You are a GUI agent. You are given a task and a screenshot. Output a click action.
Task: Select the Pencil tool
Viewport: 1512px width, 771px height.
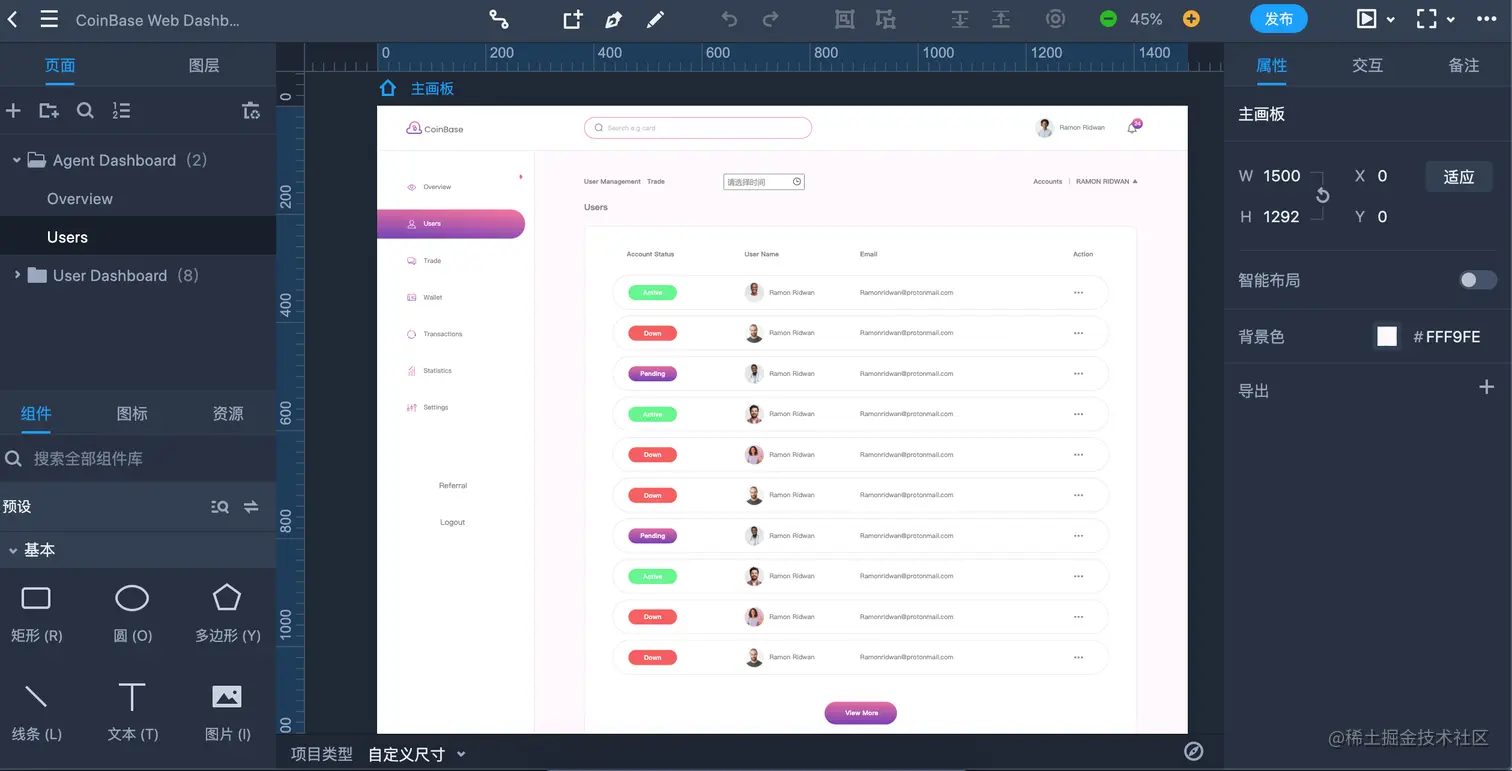click(654, 19)
